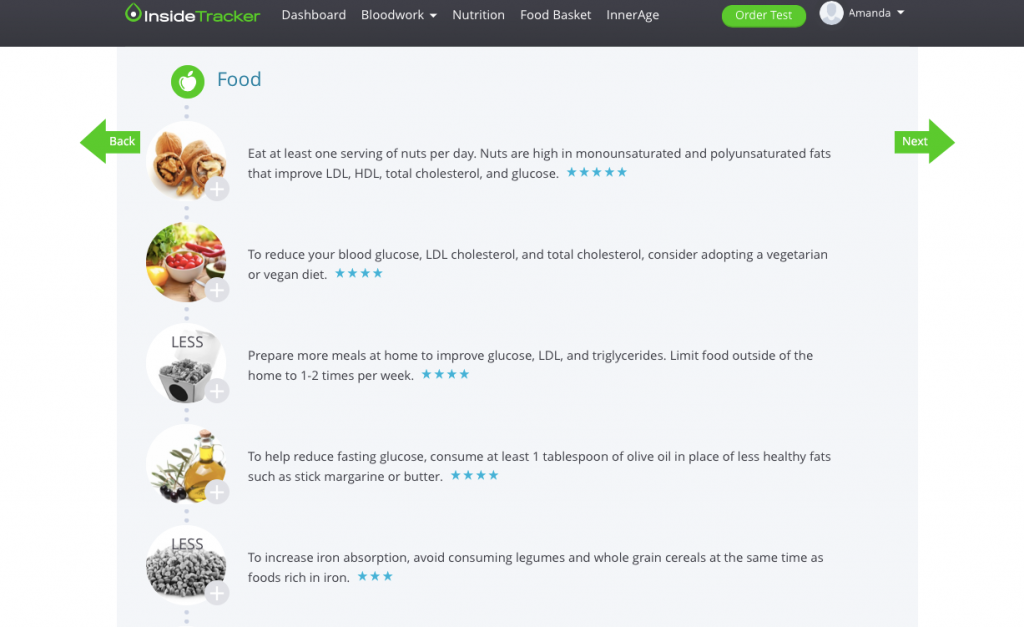Open the Dashboard menu item
1024x627 pixels.
[314, 15]
